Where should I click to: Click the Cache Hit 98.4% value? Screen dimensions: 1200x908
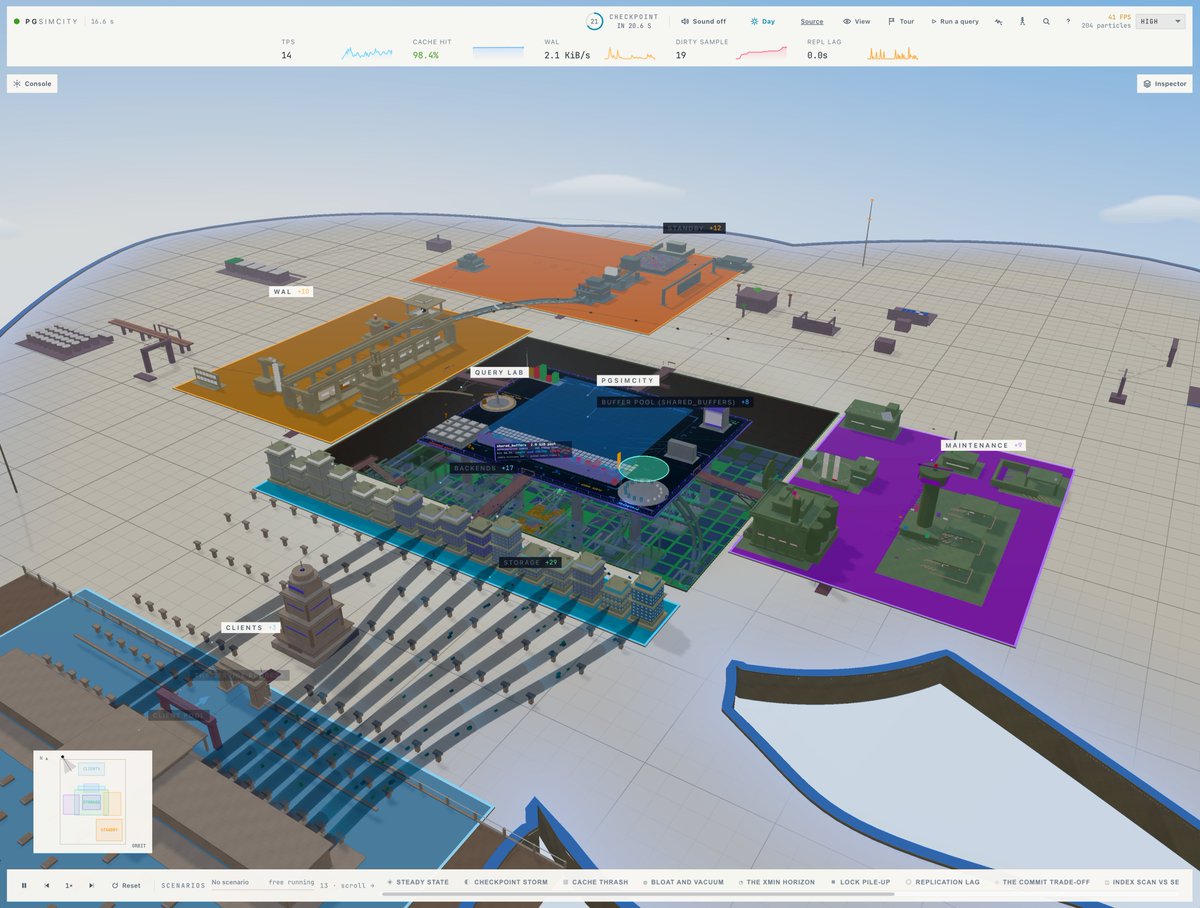point(426,55)
